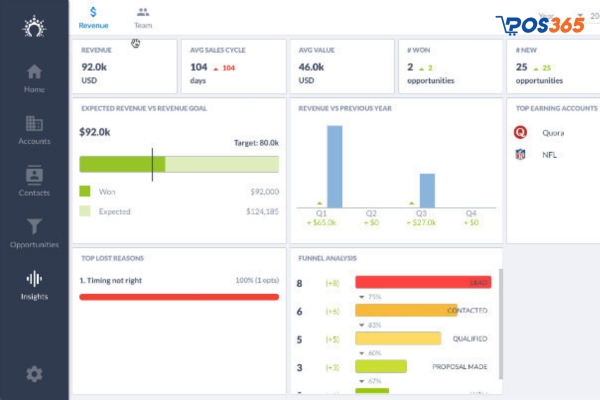Click the expected revenue progress bar
Image resolution: width=600 pixels, height=400 pixels.
coord(178,164)
